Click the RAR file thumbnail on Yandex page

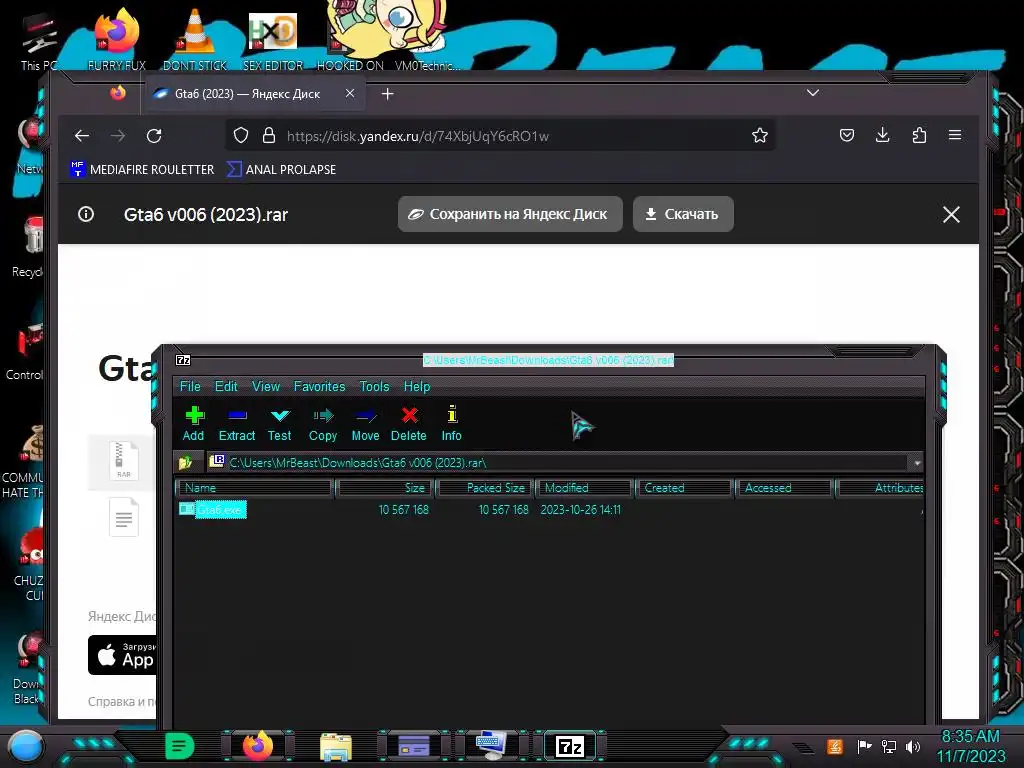click(123, 461)
